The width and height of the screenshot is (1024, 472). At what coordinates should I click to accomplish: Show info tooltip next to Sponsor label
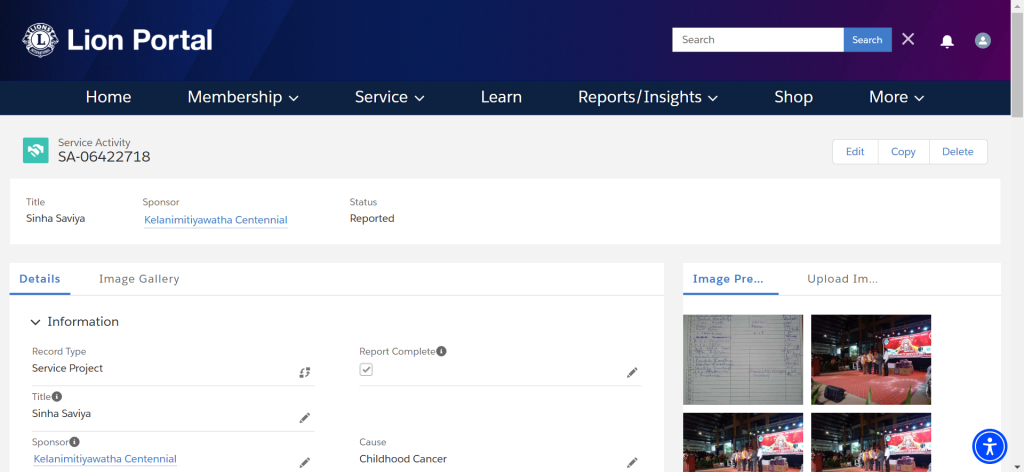74,441
